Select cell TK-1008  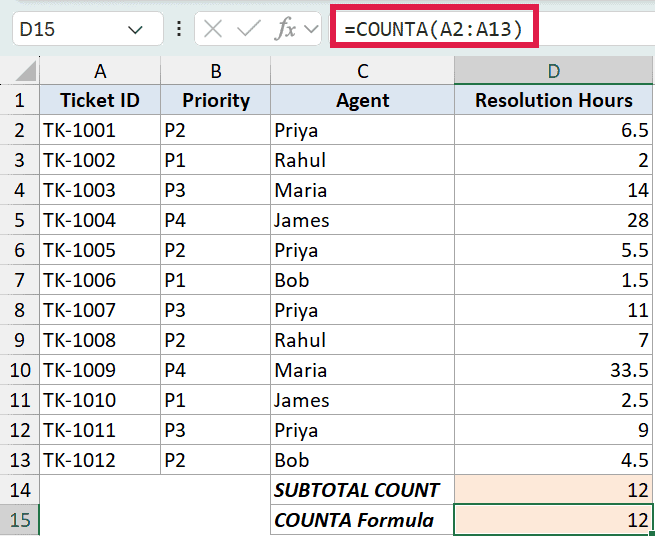[x=100, y=340]
